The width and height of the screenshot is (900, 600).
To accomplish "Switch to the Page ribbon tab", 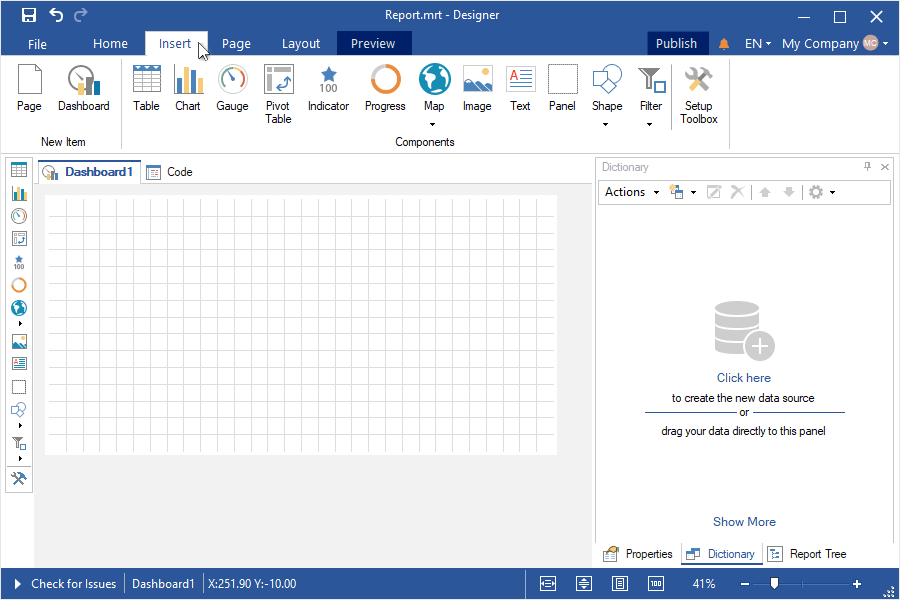I will [x=236, y=44].
